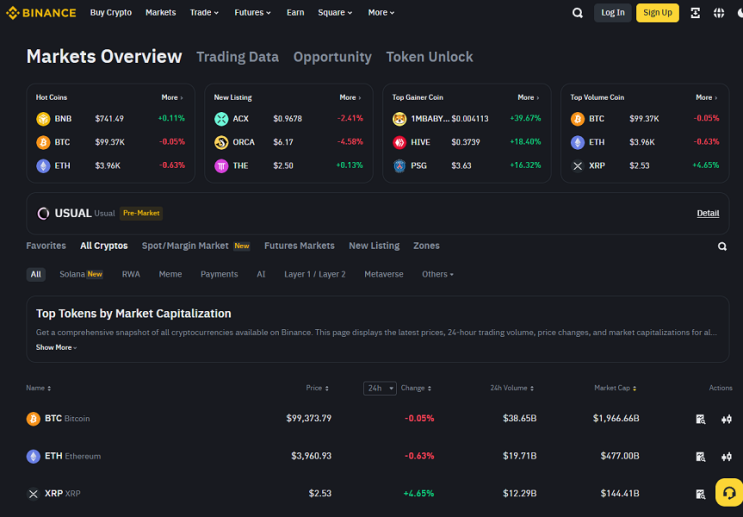Open the 24h timeframe dropdown

[x=380, y=388]
